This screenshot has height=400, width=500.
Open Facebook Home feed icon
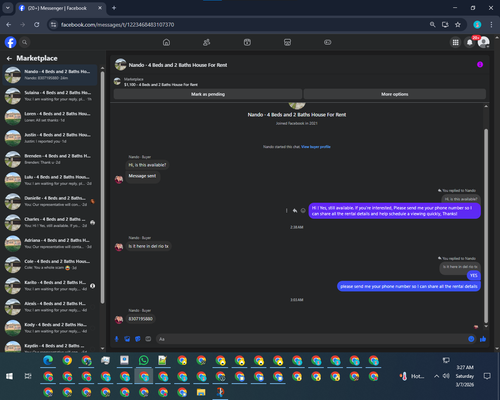166,42
